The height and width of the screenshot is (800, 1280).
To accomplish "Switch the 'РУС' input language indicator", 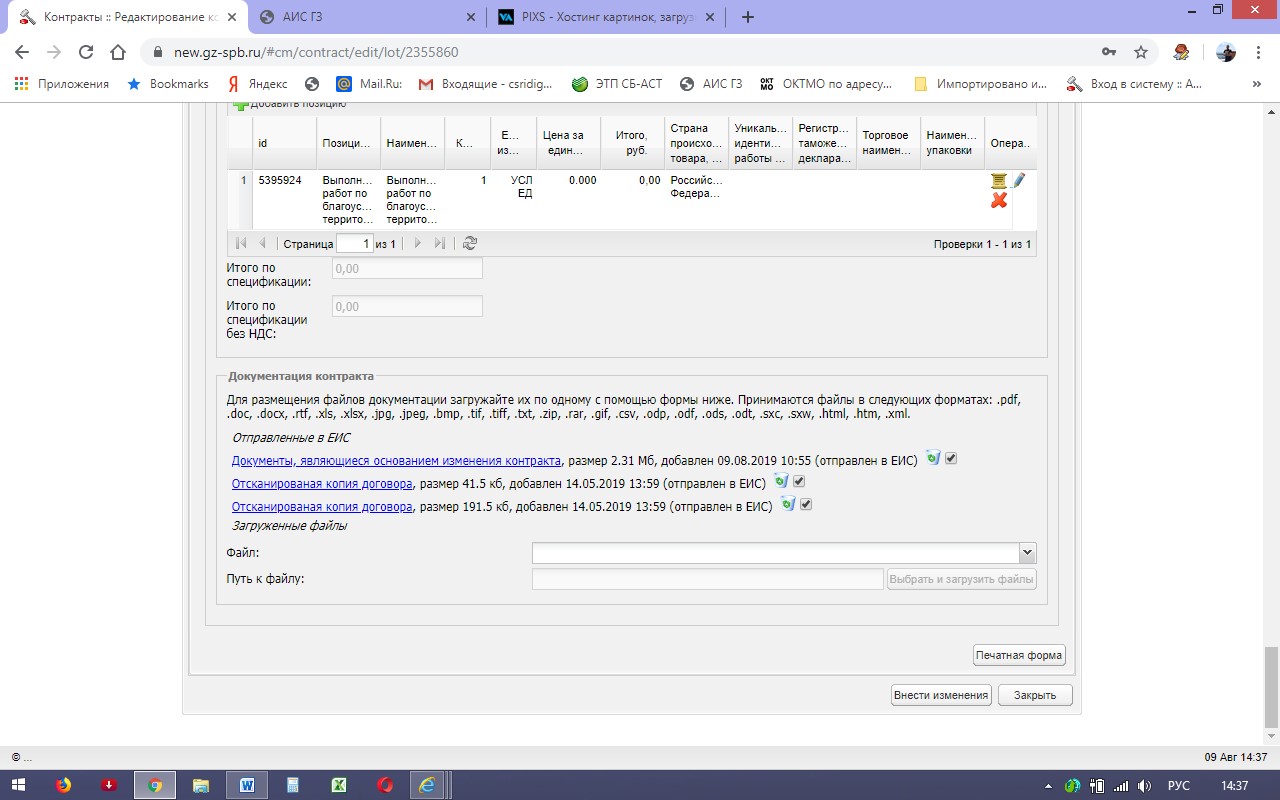I will tap(1179, 786).
